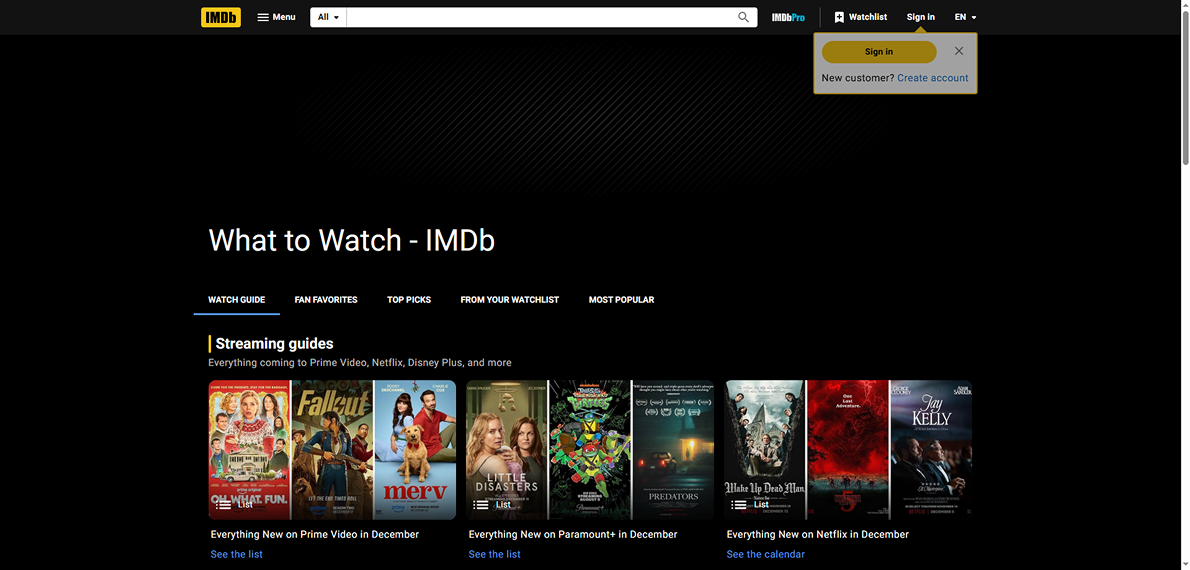
Task: Open the Oh. What. Fun. poster thumbnail
Action: pos(249,450)
